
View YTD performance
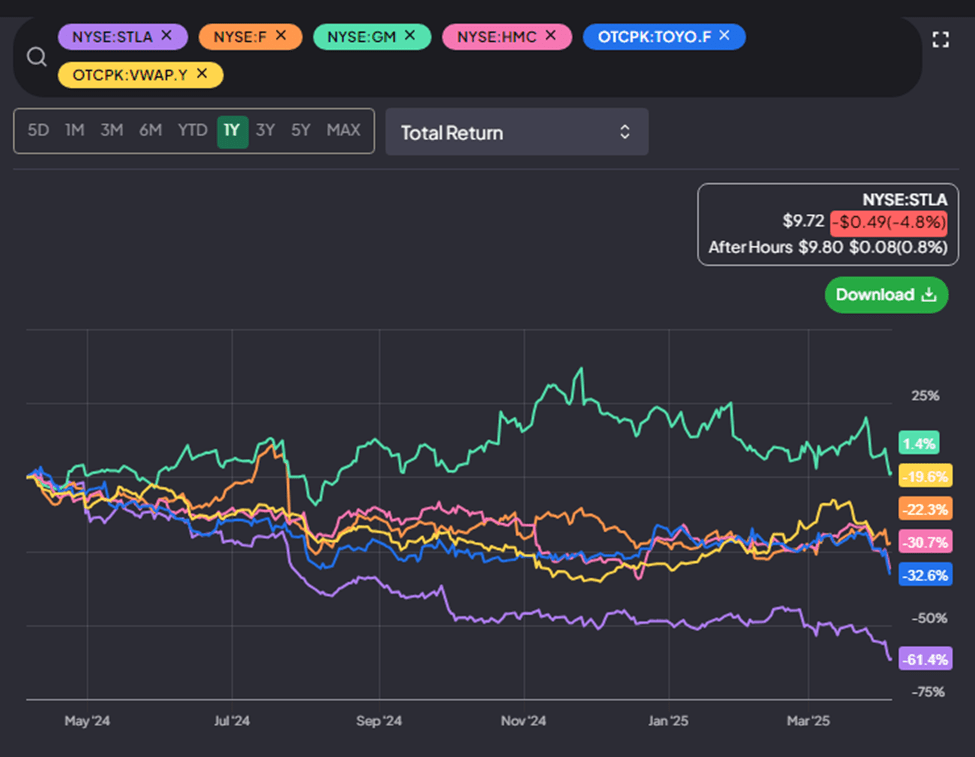(192, 130)
